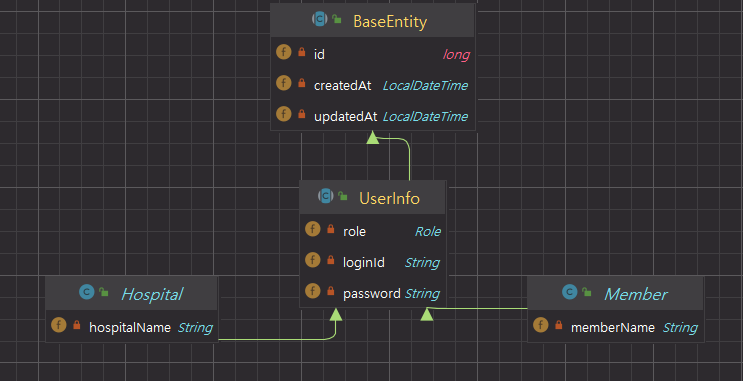Click the field icon of updatedAt
This screenshot has height=381, width=743.
283,114
